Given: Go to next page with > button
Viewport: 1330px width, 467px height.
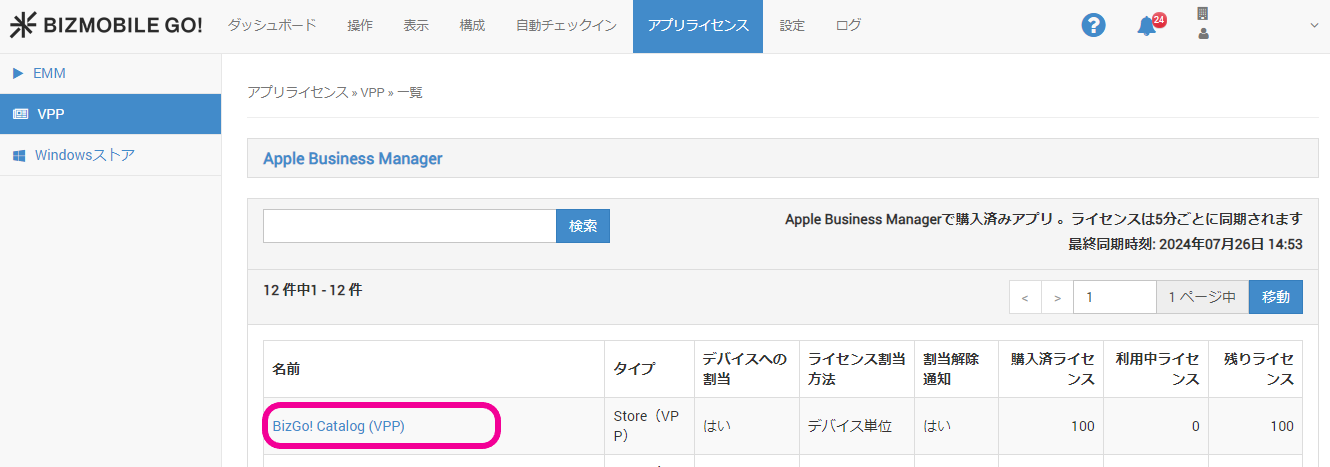Looking at the screenshot, I should coord(1057,297).
